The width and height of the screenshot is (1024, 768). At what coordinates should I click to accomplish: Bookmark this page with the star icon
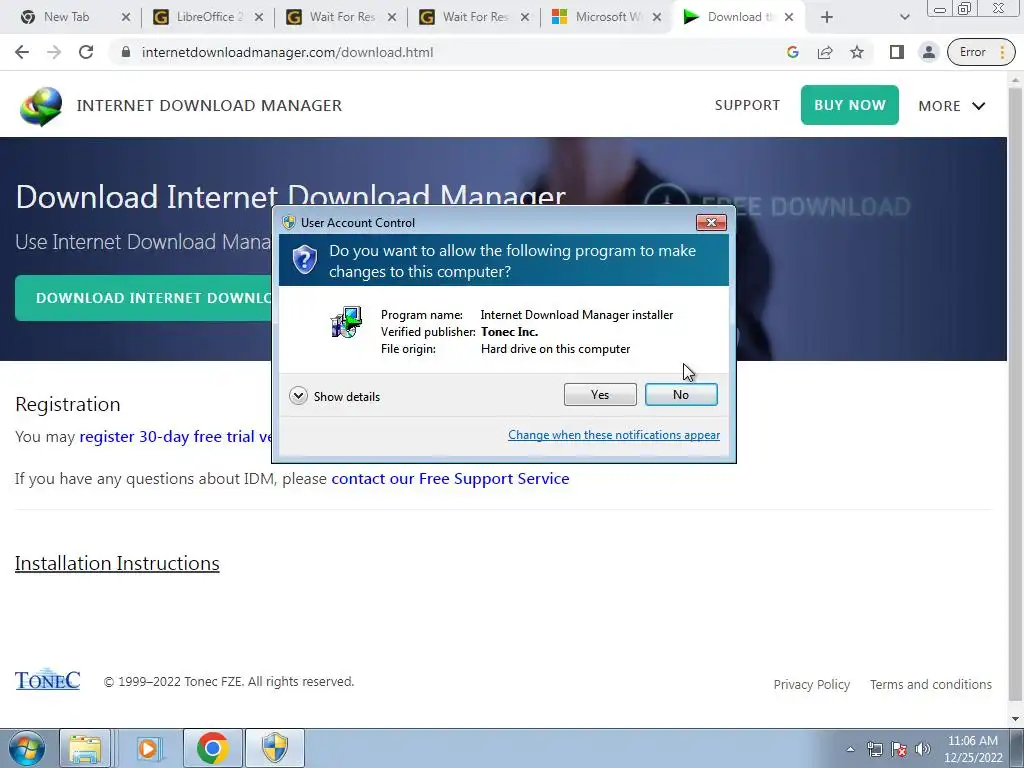click(x=857, y=52)
